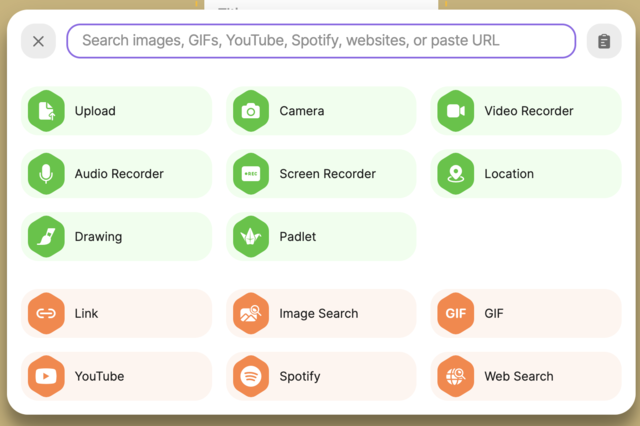This screenshot has height=426, width=640.
Task: Click the Location label
Action: pos(509,174)
